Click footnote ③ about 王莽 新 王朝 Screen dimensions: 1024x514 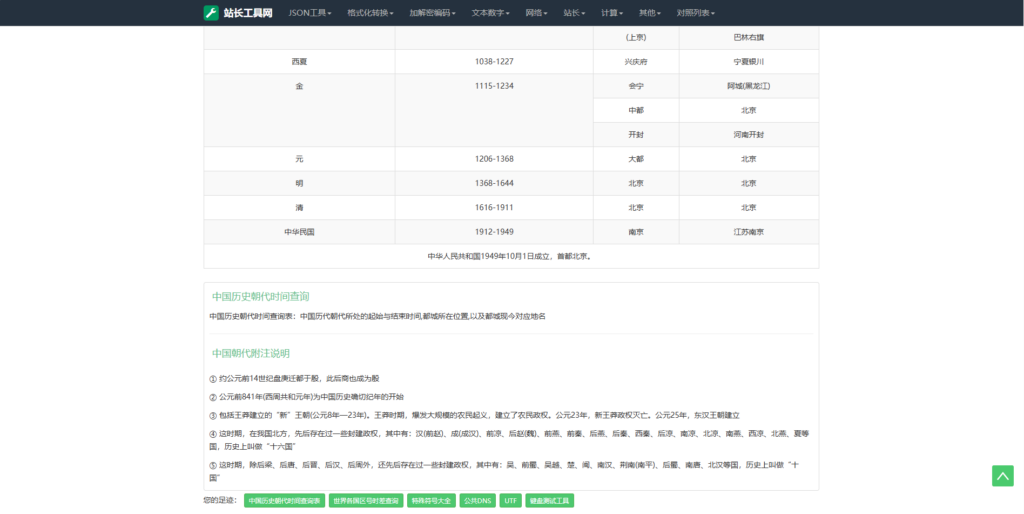coord(474,415)
